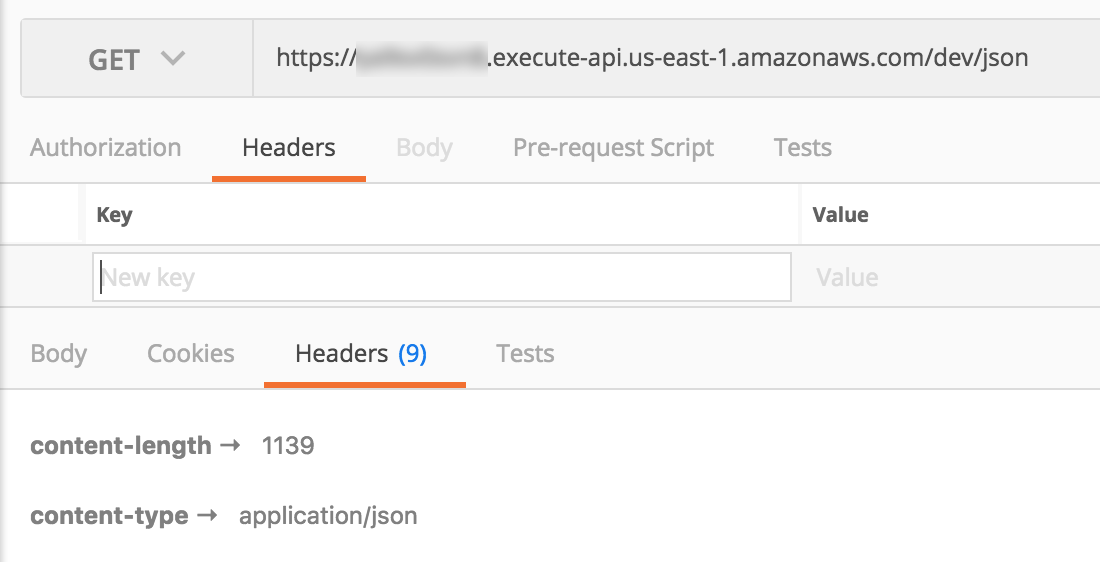Click the blue 9 header count badge

click(412, 354)
